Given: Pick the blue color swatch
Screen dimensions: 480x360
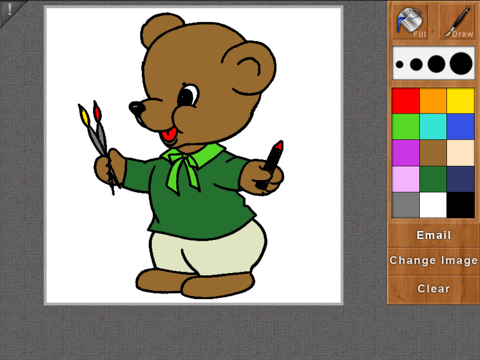Looking at the screenshot, I should (461, 127).
